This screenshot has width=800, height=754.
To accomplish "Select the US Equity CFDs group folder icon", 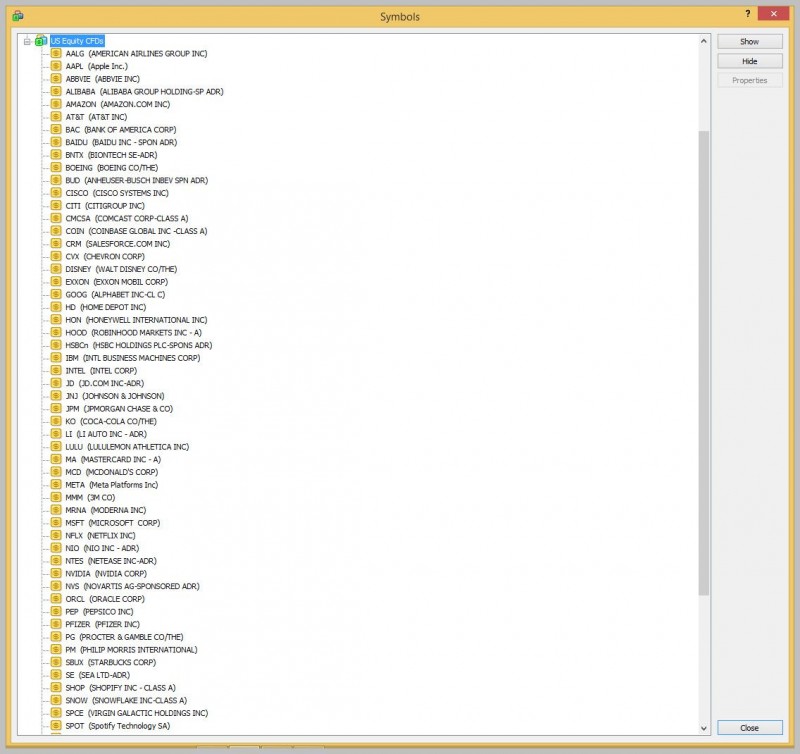I will 41,41.
